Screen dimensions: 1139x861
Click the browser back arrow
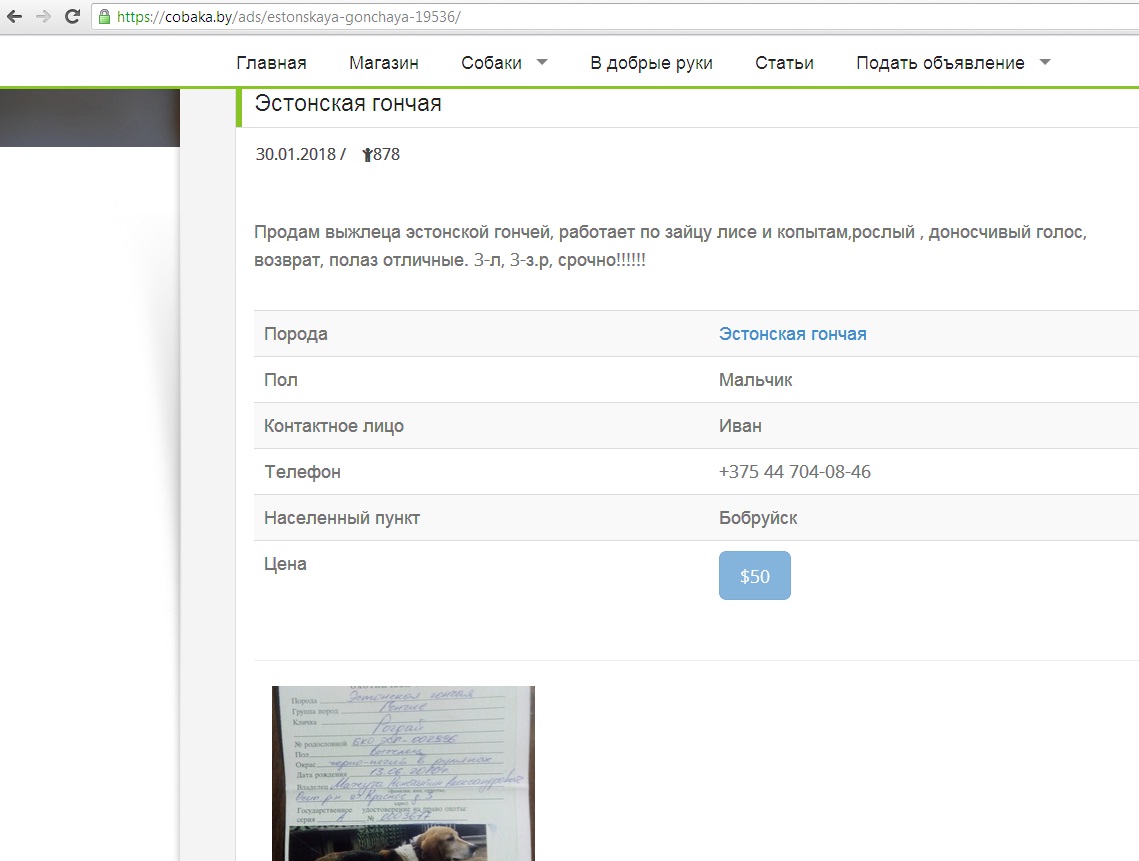click(14, 17)
